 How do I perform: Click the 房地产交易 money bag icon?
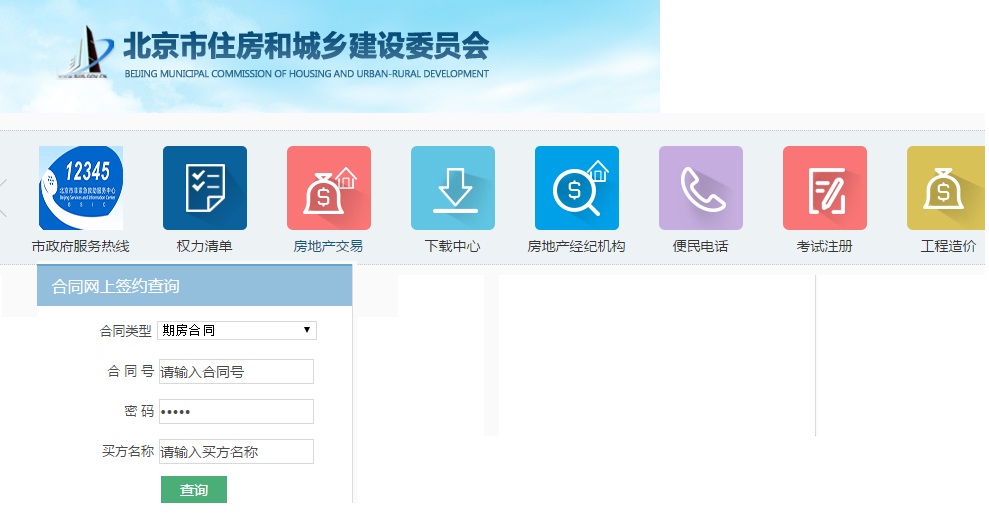329,188
